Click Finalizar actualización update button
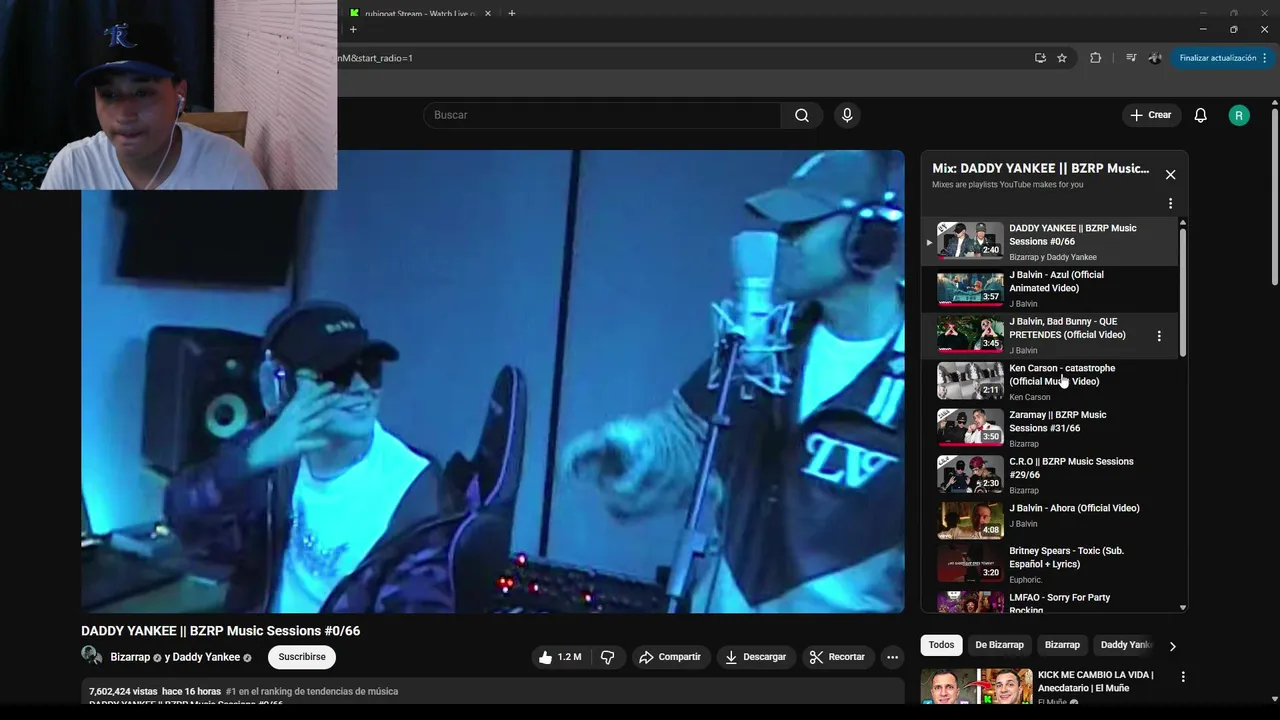This screenshot has height=720, width=1280. [x=1223, y=58]
